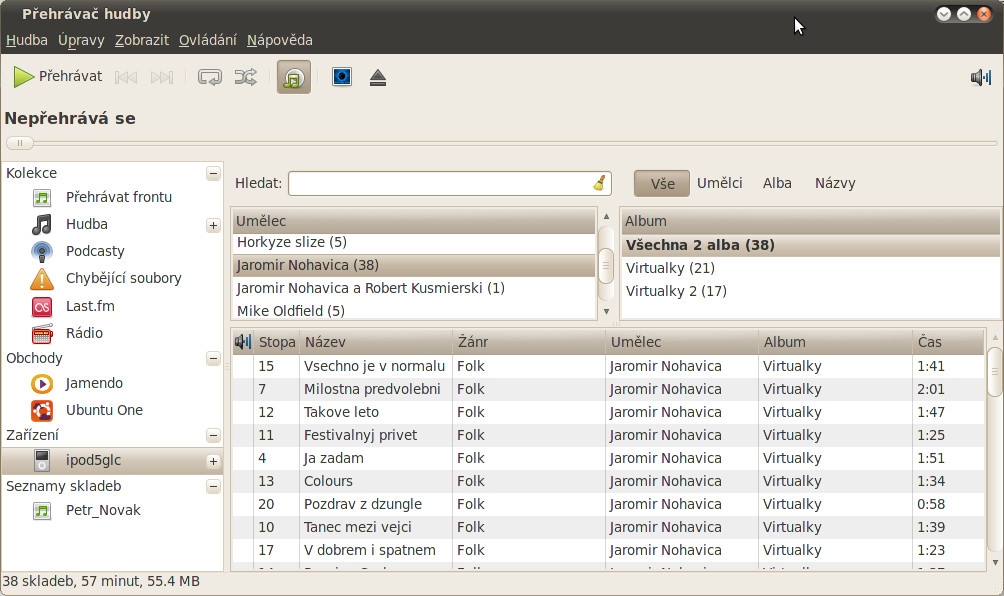The width and height of the screenshot is (1004, 596).
Task: Click the green Přehrávat play button
Action: pyautogui.click(x=58, y=77)
